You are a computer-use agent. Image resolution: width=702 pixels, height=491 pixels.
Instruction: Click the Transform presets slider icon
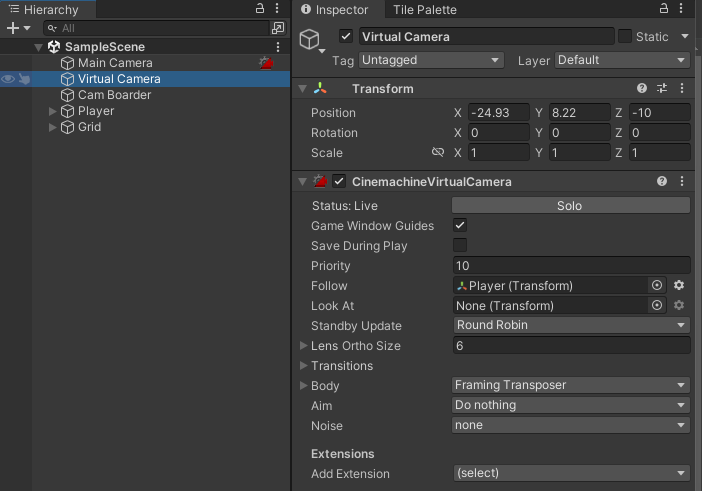coord(662,88)
